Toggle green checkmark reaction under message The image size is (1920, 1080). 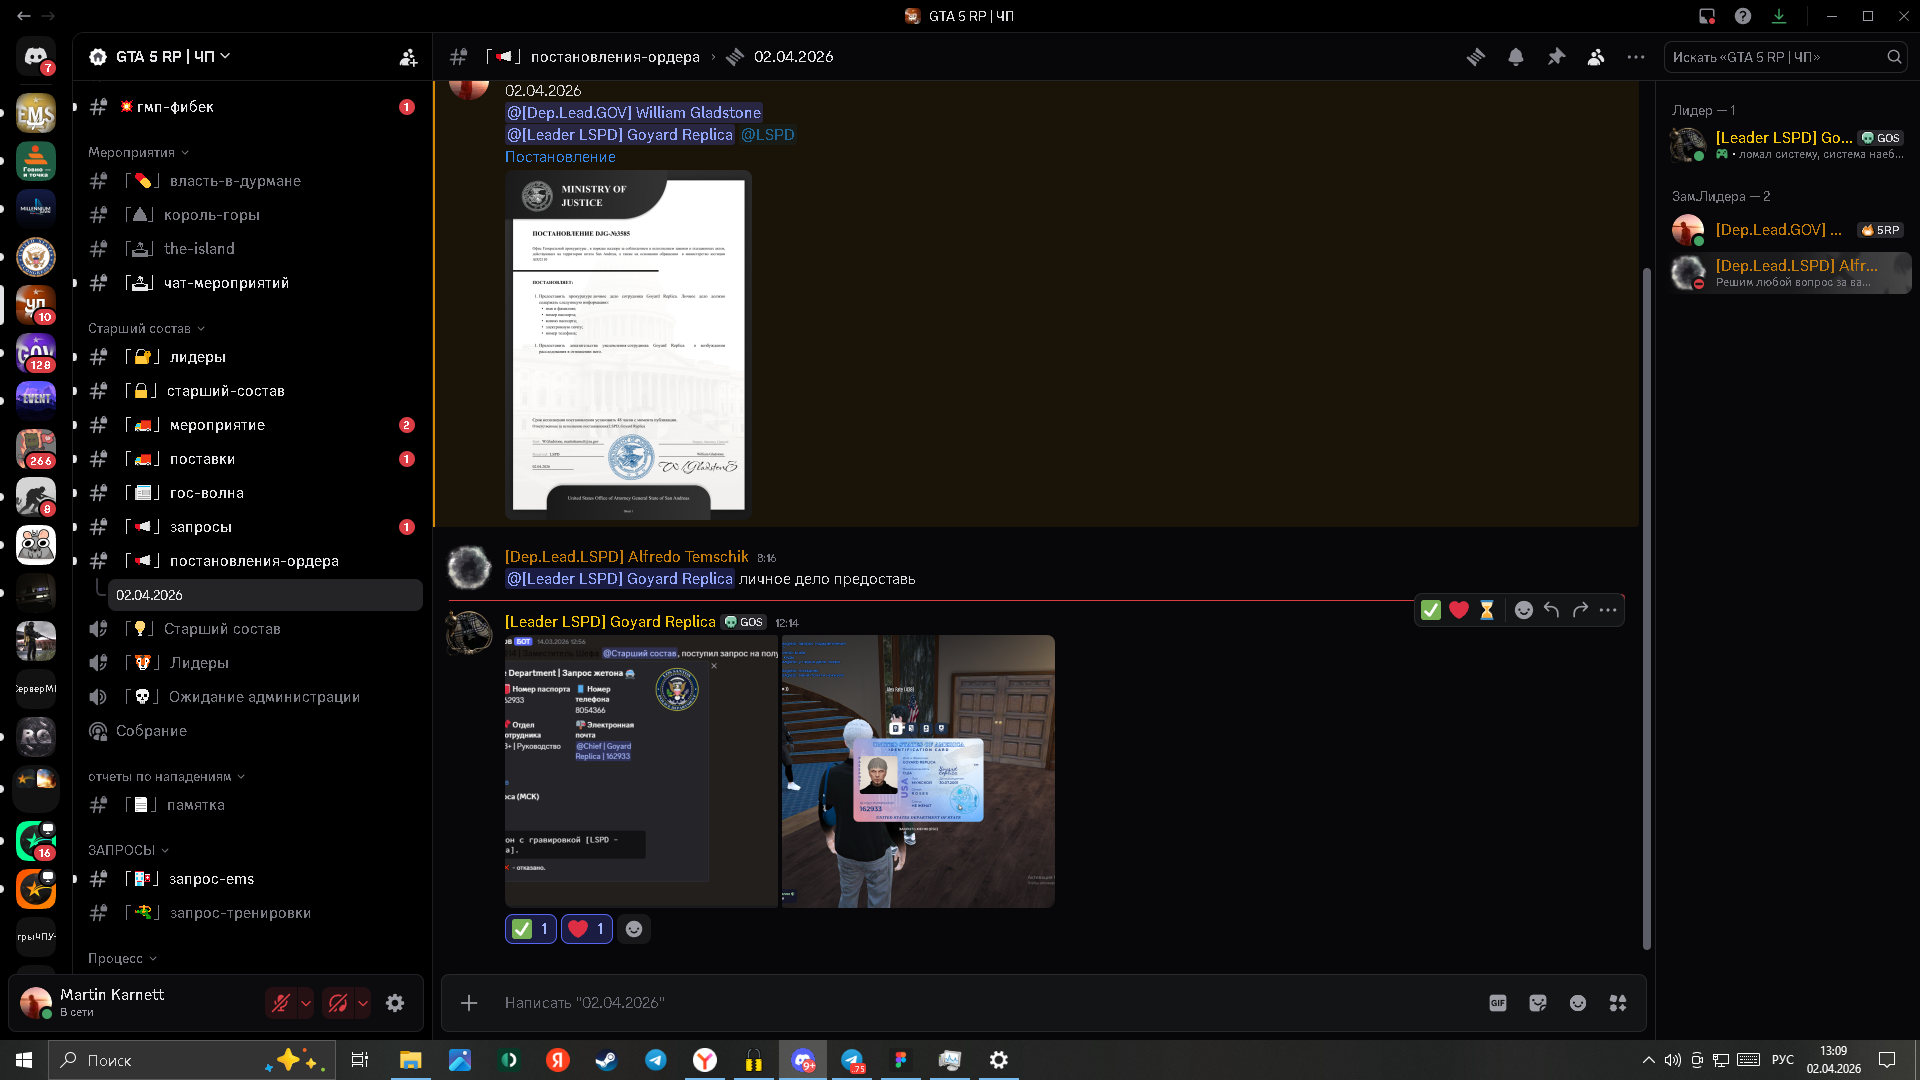(530, 929)
